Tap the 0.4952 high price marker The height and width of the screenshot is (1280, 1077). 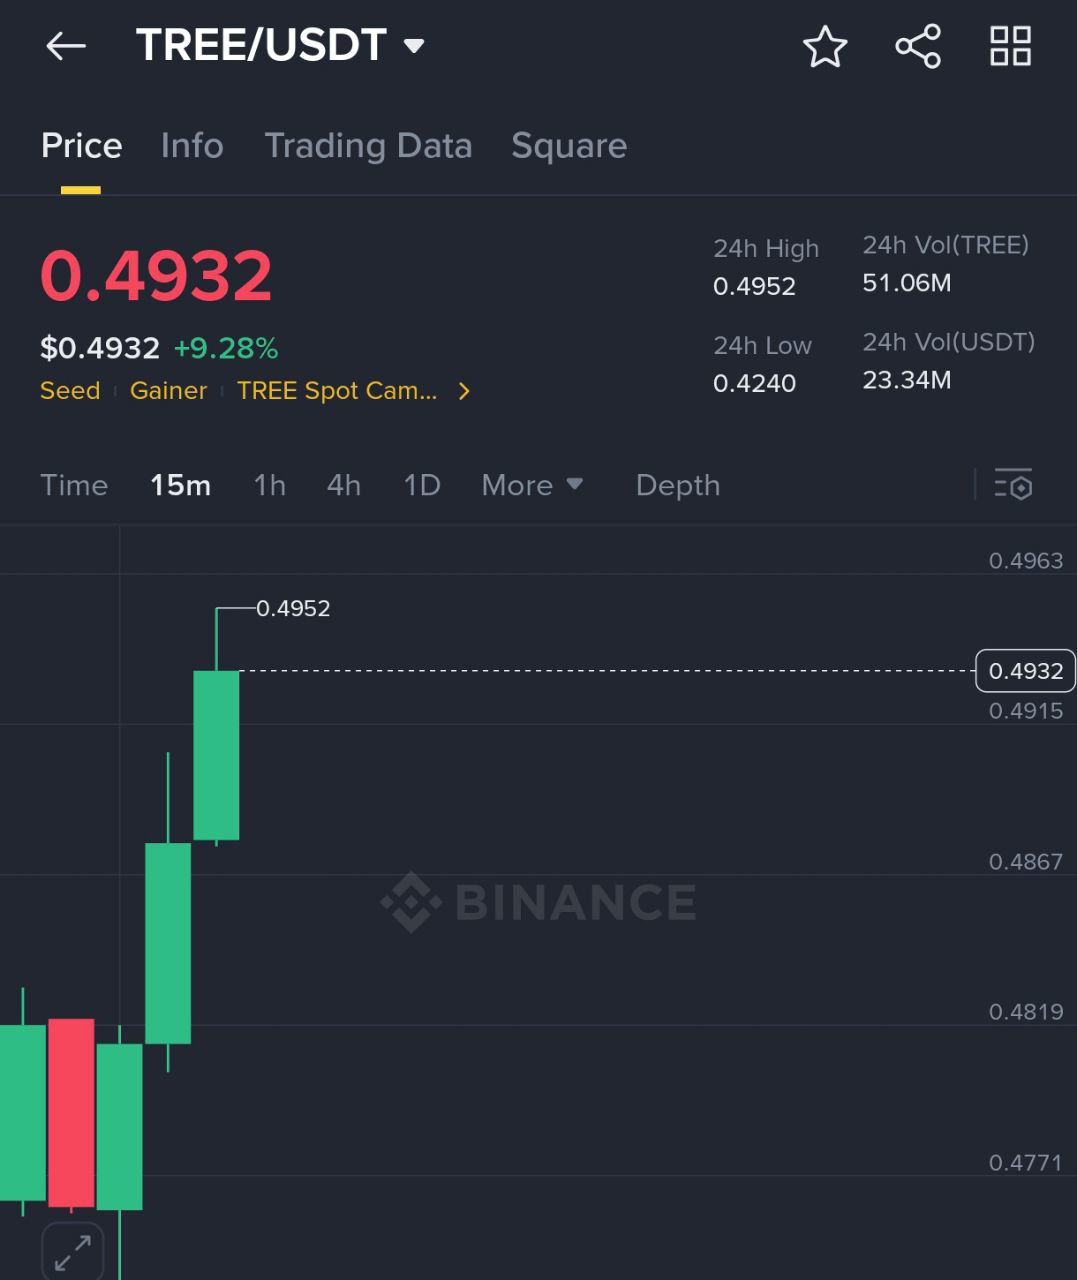tap(293, 608)
